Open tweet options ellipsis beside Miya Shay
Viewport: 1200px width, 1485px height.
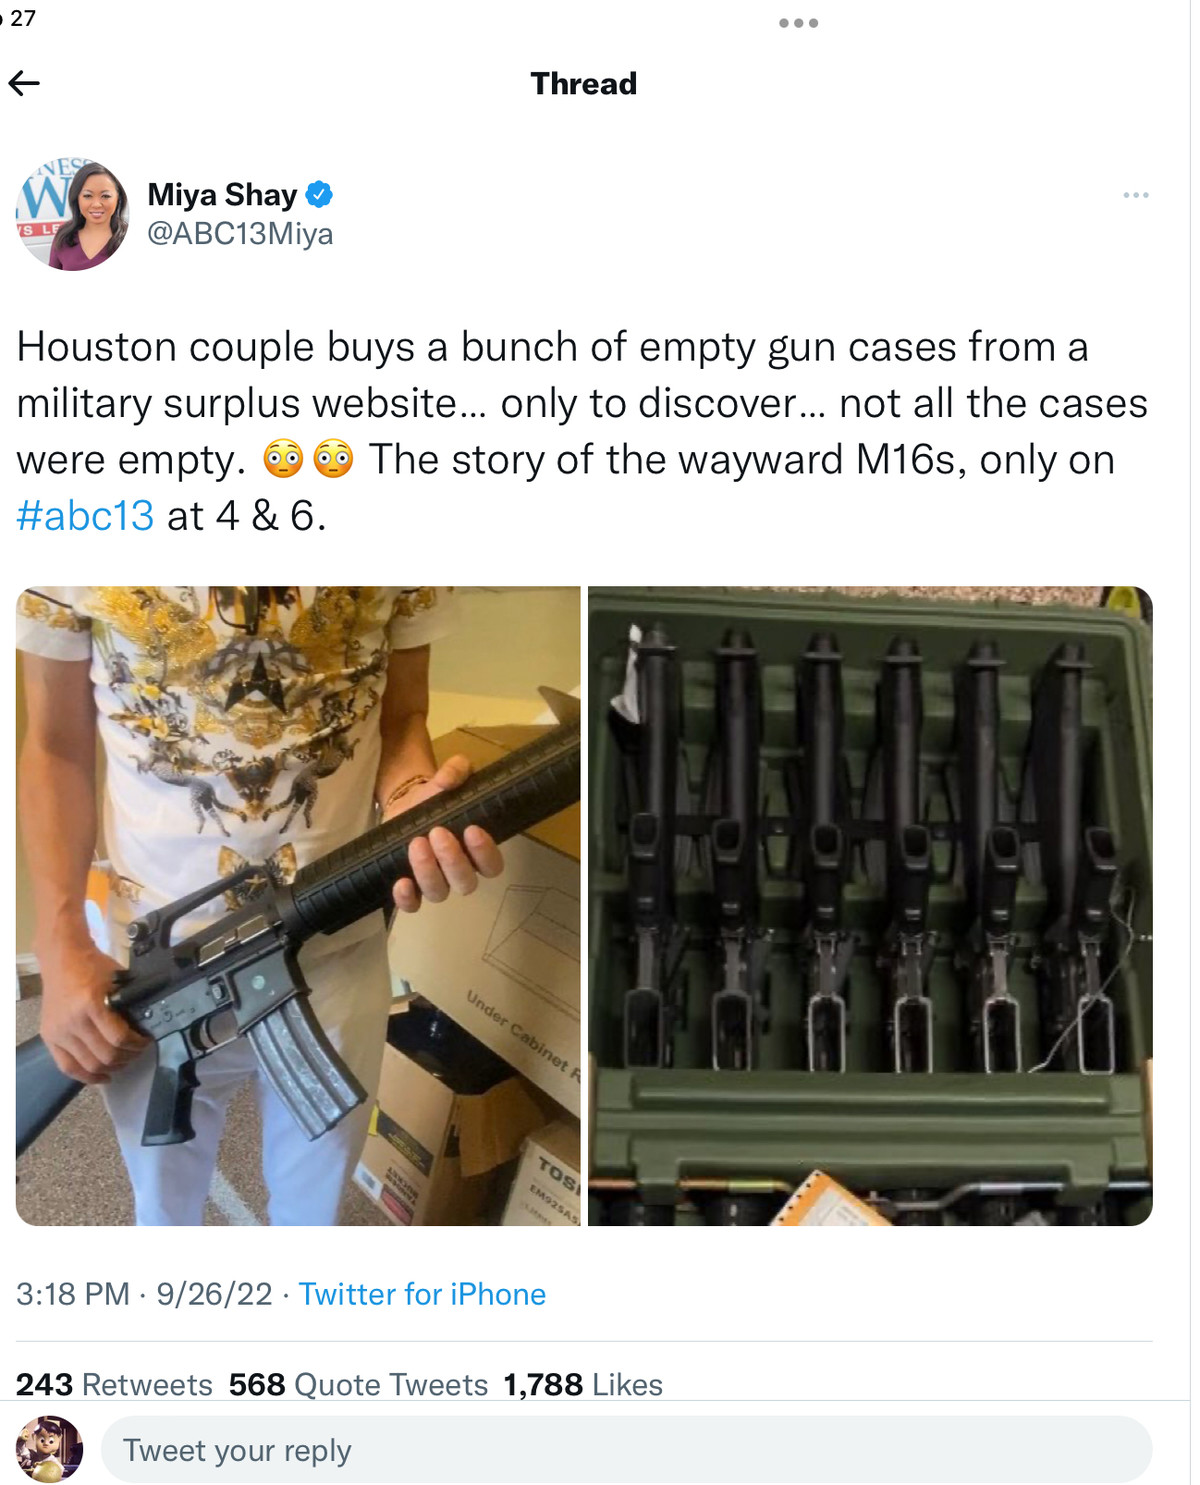(x=1135, y=195)
